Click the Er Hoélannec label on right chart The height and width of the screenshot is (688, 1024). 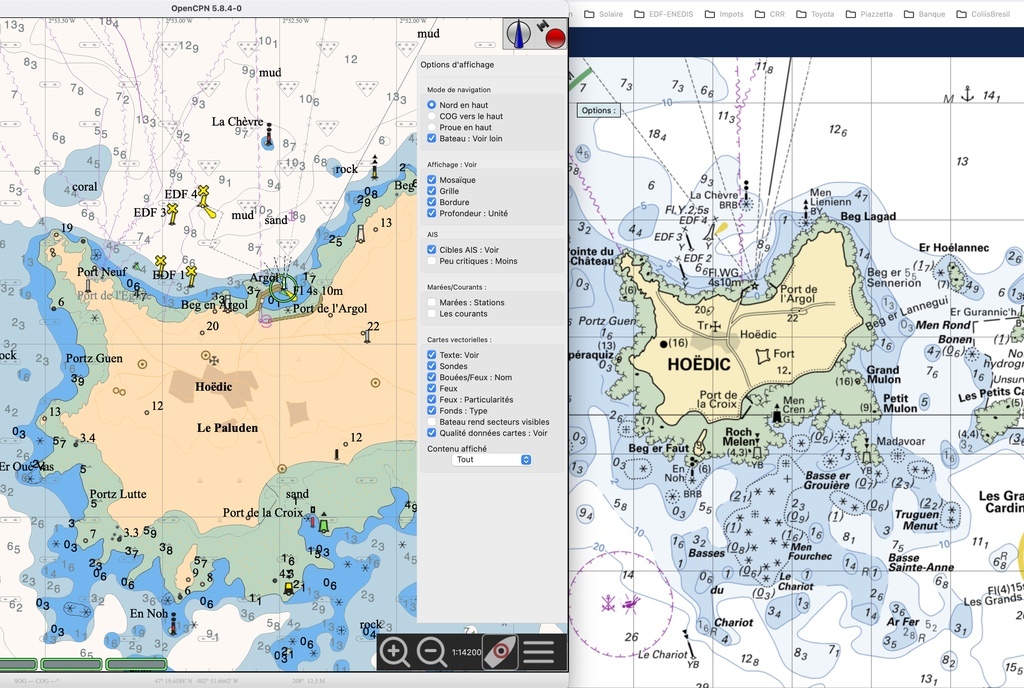click(953, 247)
